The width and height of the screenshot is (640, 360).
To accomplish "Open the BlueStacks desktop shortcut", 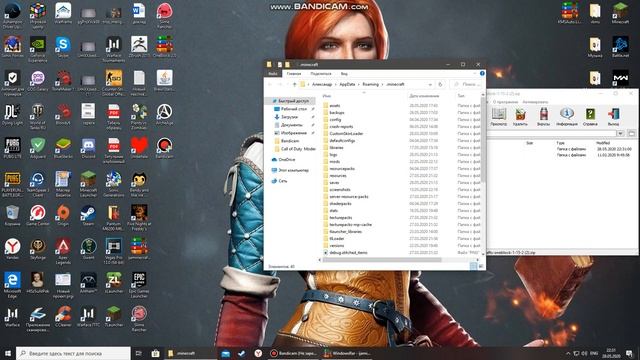I will [x=63, y=147].
